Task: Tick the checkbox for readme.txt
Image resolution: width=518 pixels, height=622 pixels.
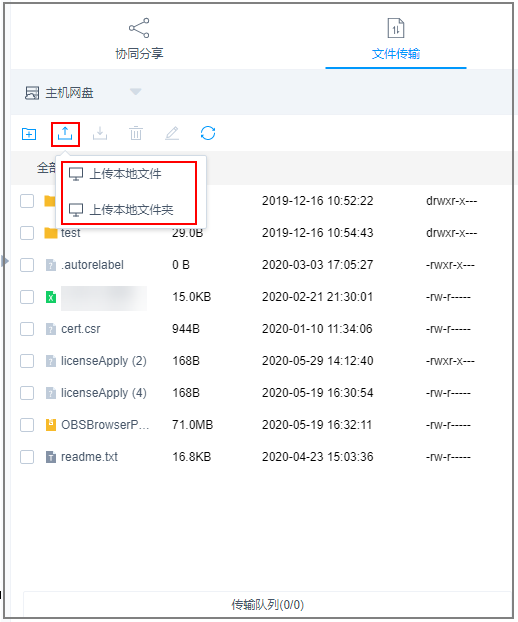Action: [x=27, y=457]
